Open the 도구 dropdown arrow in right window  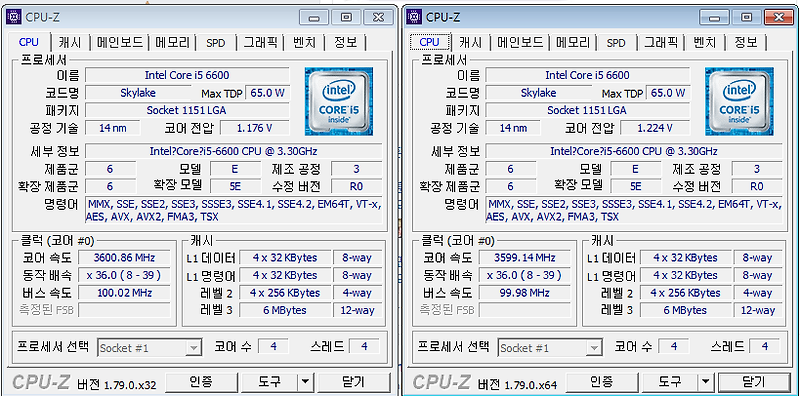pos(706,382)
